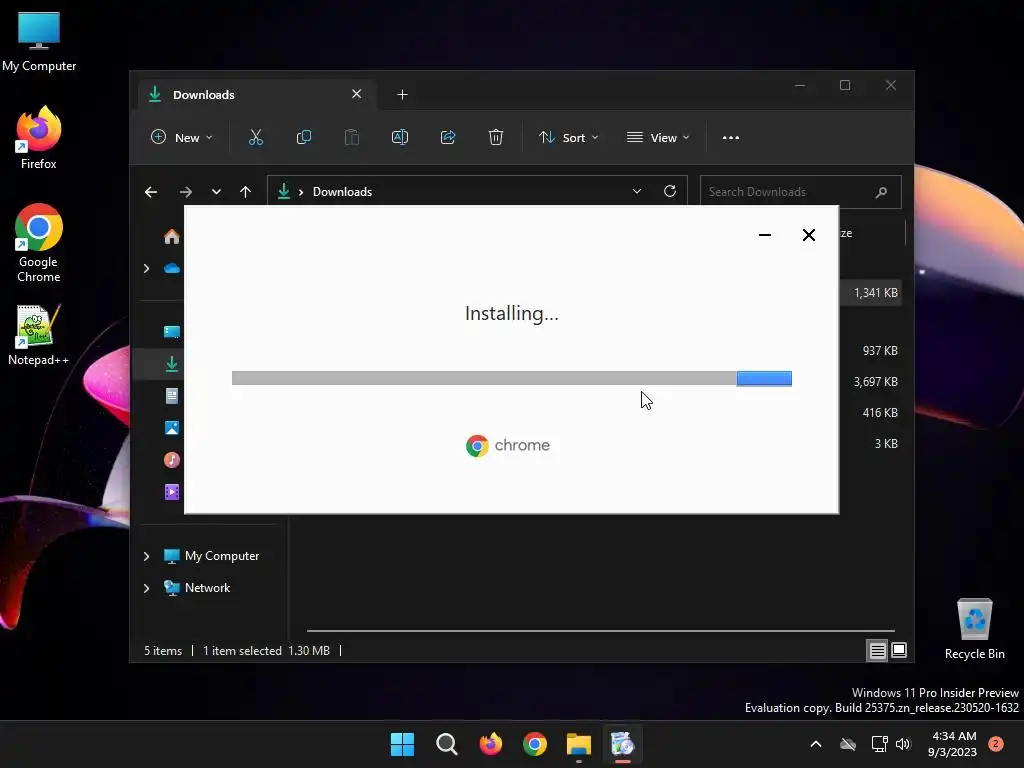Open the View dropdown menu
1024x768 pixels.
coord(658,138)
